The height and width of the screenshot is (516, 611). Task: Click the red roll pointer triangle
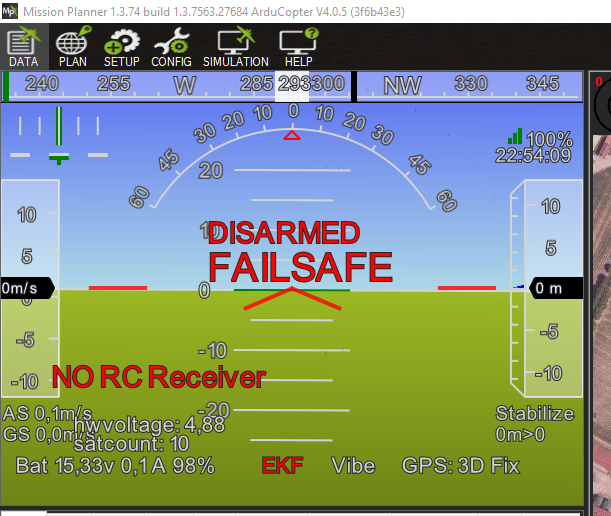(292, 135)
